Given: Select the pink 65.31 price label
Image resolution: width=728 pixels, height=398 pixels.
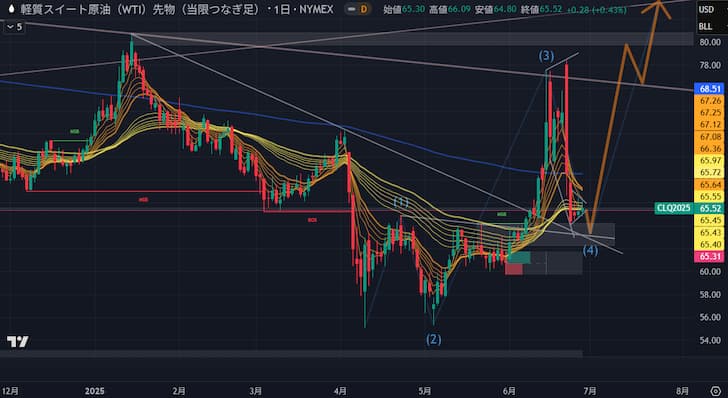Looking at the screenshot, I should (x=710, y=256).
